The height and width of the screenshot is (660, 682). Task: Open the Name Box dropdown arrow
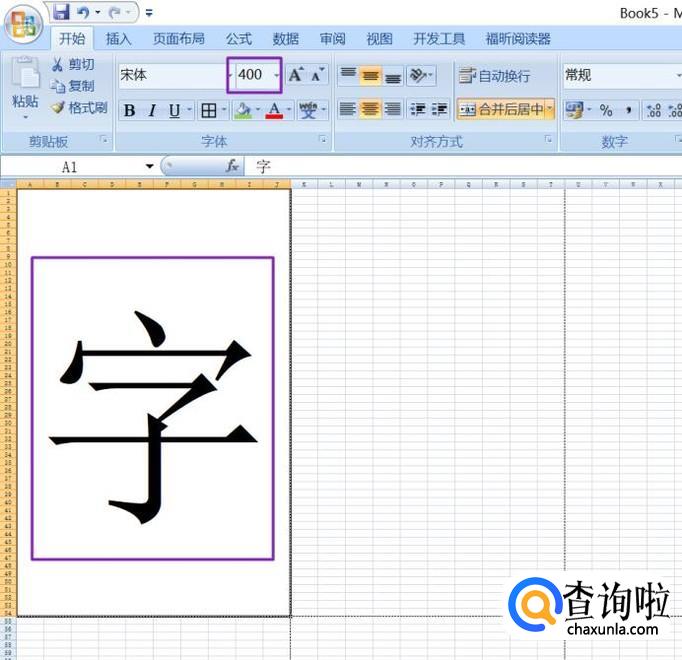[150, 166]
